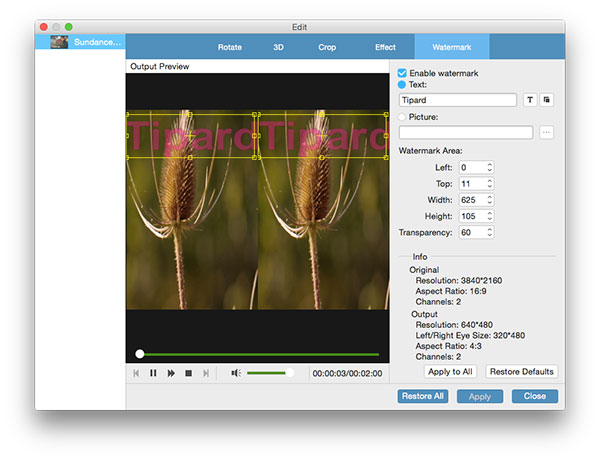Browse for a watermark picture file
Screen dimensions: 600x460
click(x=546, y=132)
